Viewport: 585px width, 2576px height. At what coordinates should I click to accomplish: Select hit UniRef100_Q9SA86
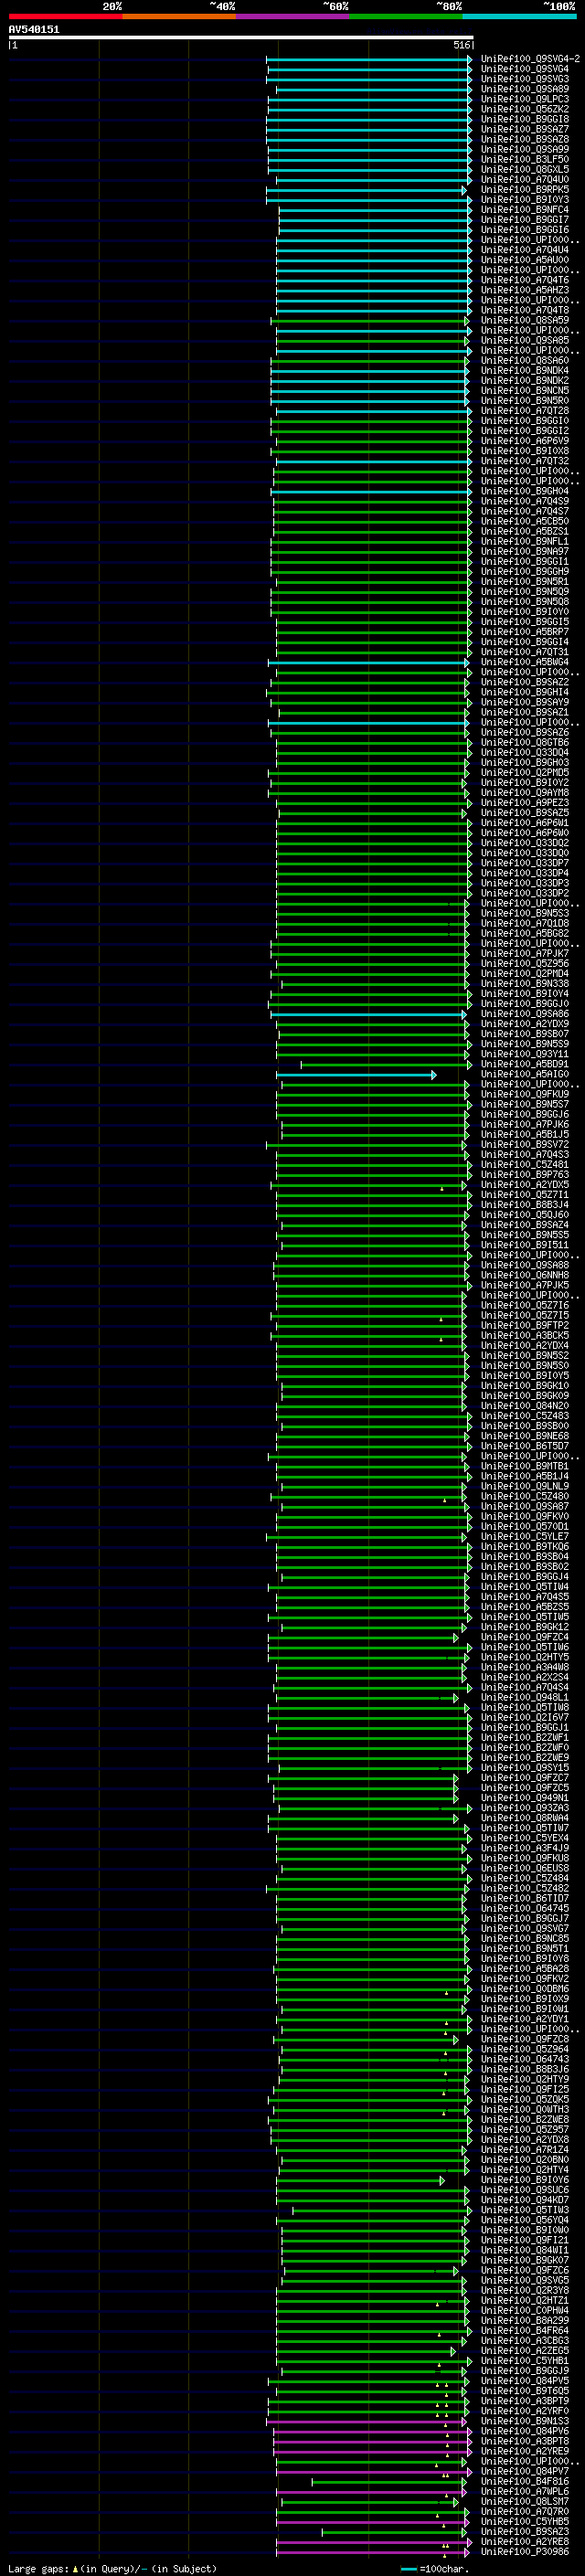coord(525,1014)
